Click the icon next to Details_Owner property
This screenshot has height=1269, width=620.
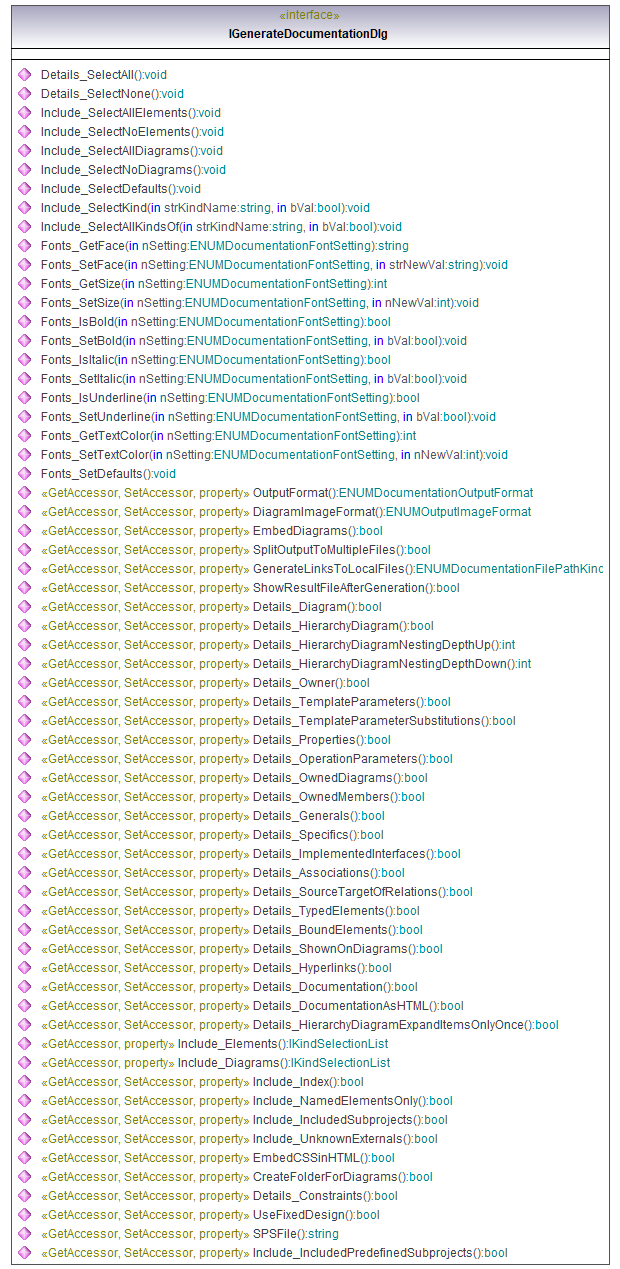pos(24,682)
